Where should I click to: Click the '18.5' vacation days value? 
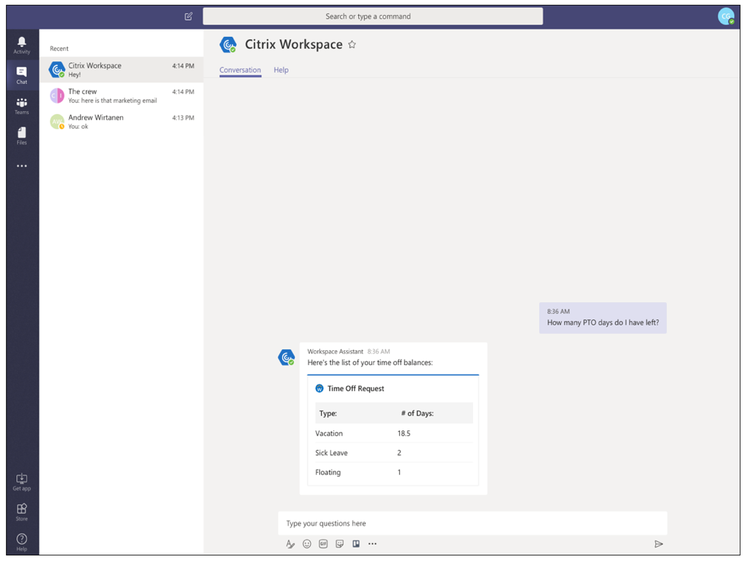click(x=404, y=433)
